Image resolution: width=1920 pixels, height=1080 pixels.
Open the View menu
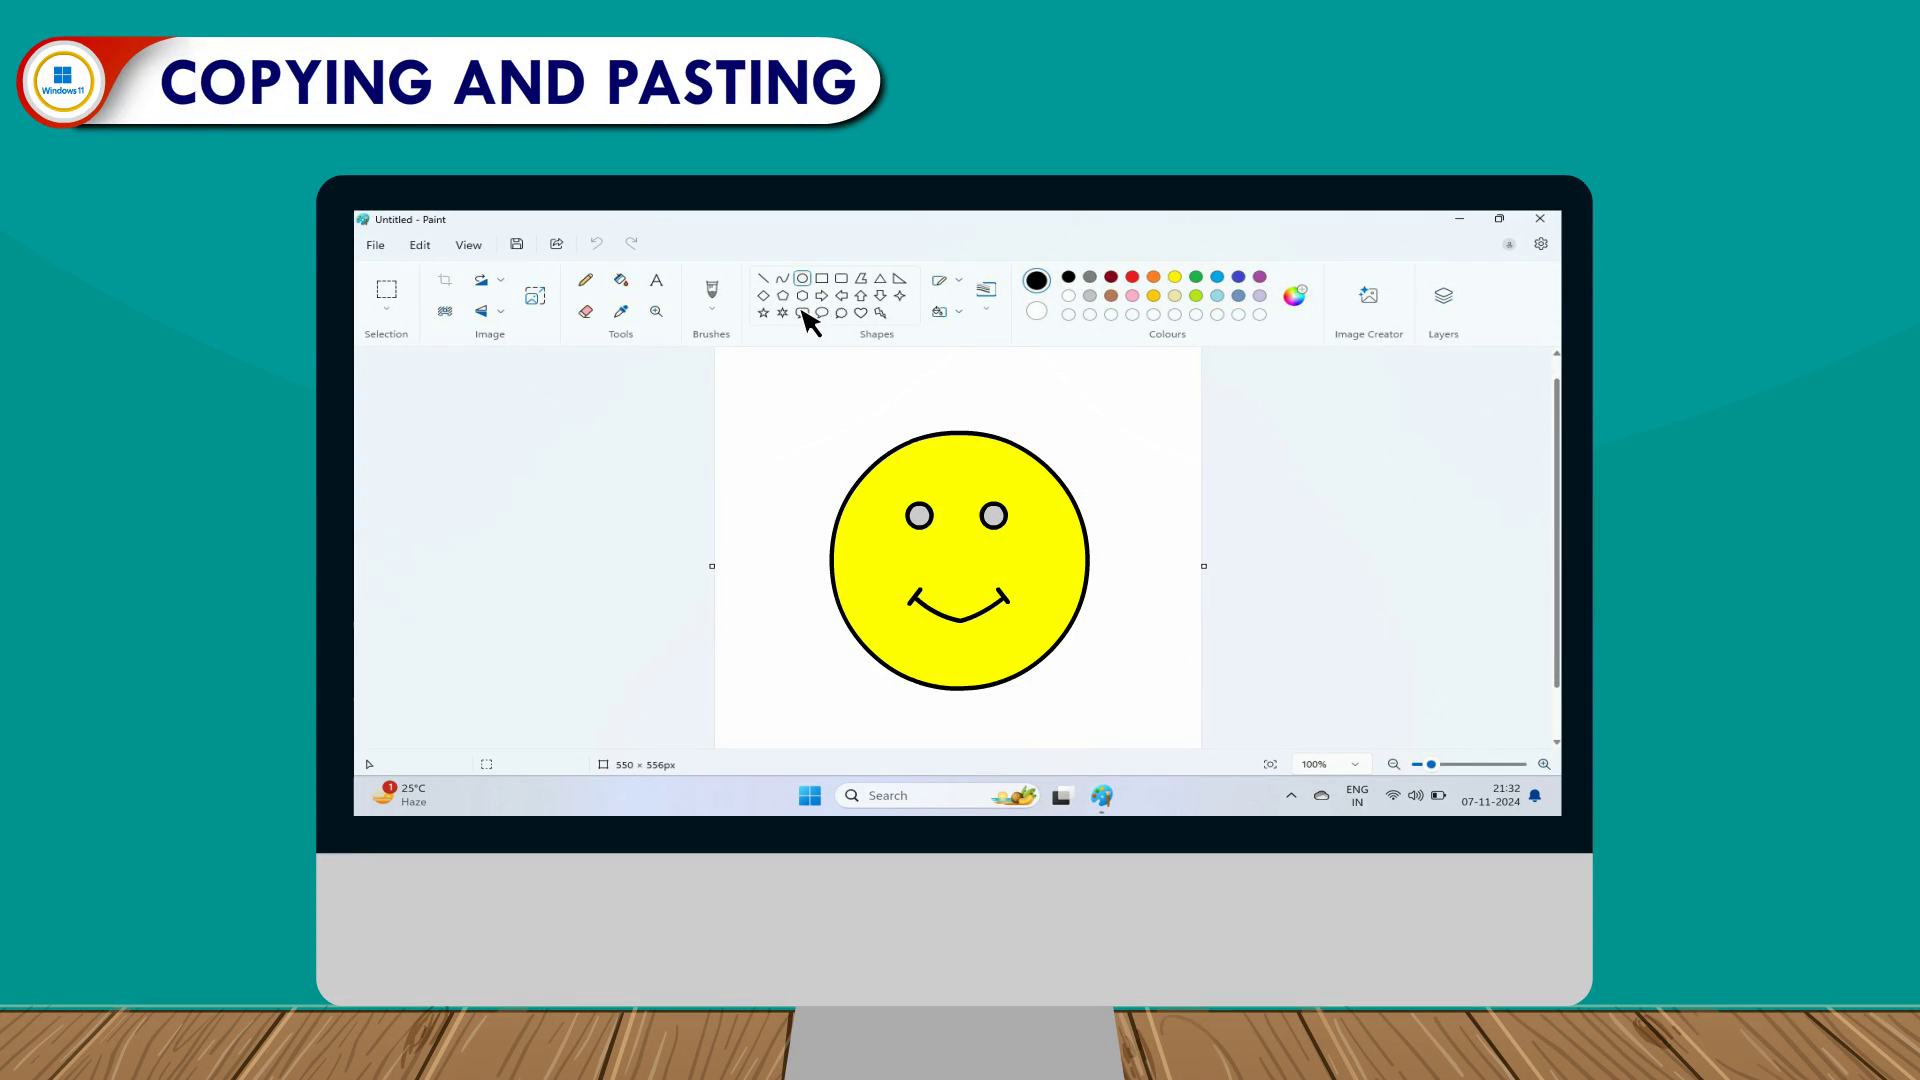pyautogui.click(x=468, y=245)
